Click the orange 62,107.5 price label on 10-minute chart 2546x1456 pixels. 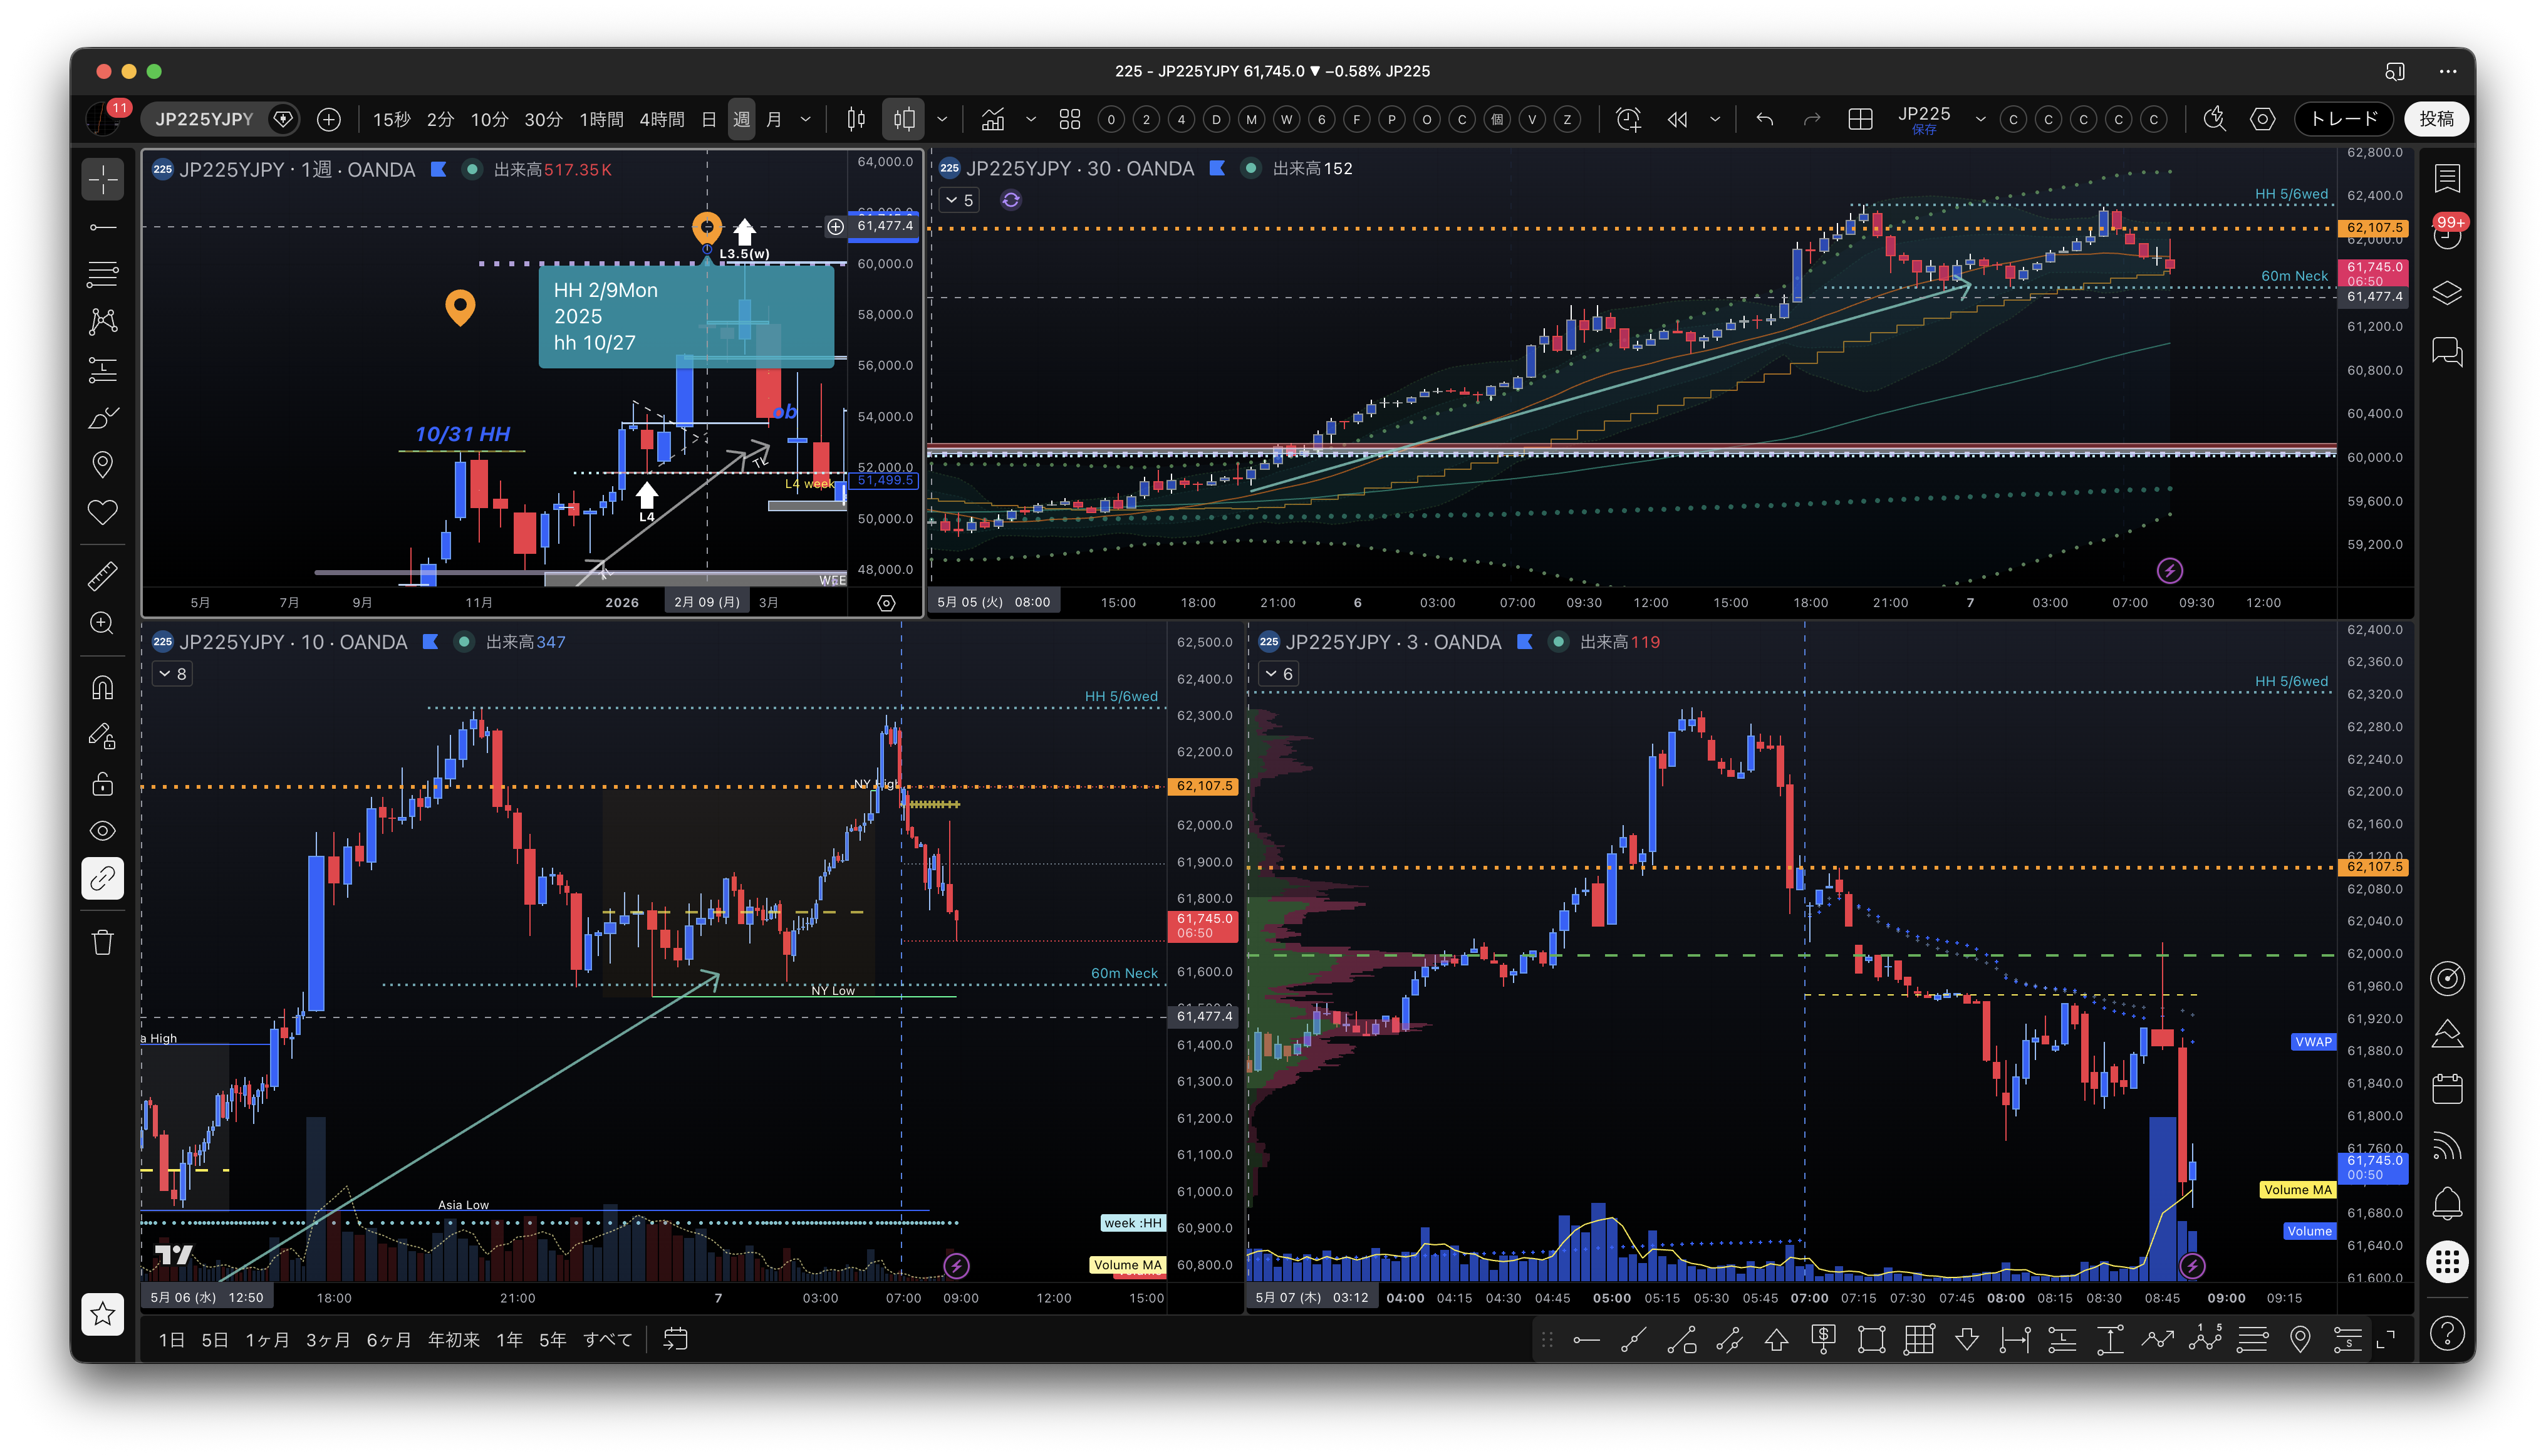click(x=1204, y=786)
